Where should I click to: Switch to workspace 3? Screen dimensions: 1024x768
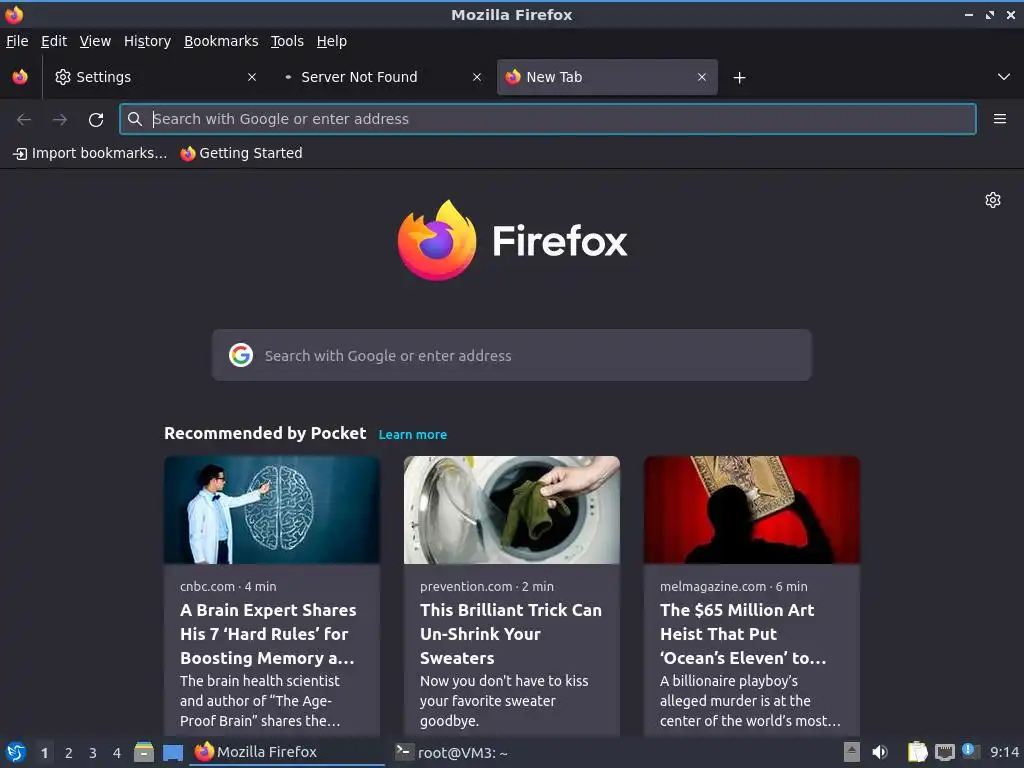(x=93, y=753)
